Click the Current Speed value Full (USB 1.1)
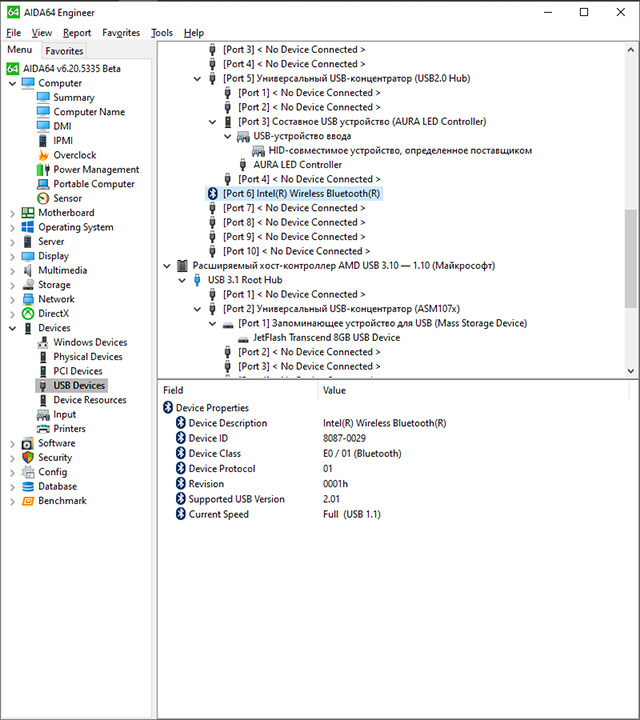Viewport: 640px width, 720px height. [352, 514]
